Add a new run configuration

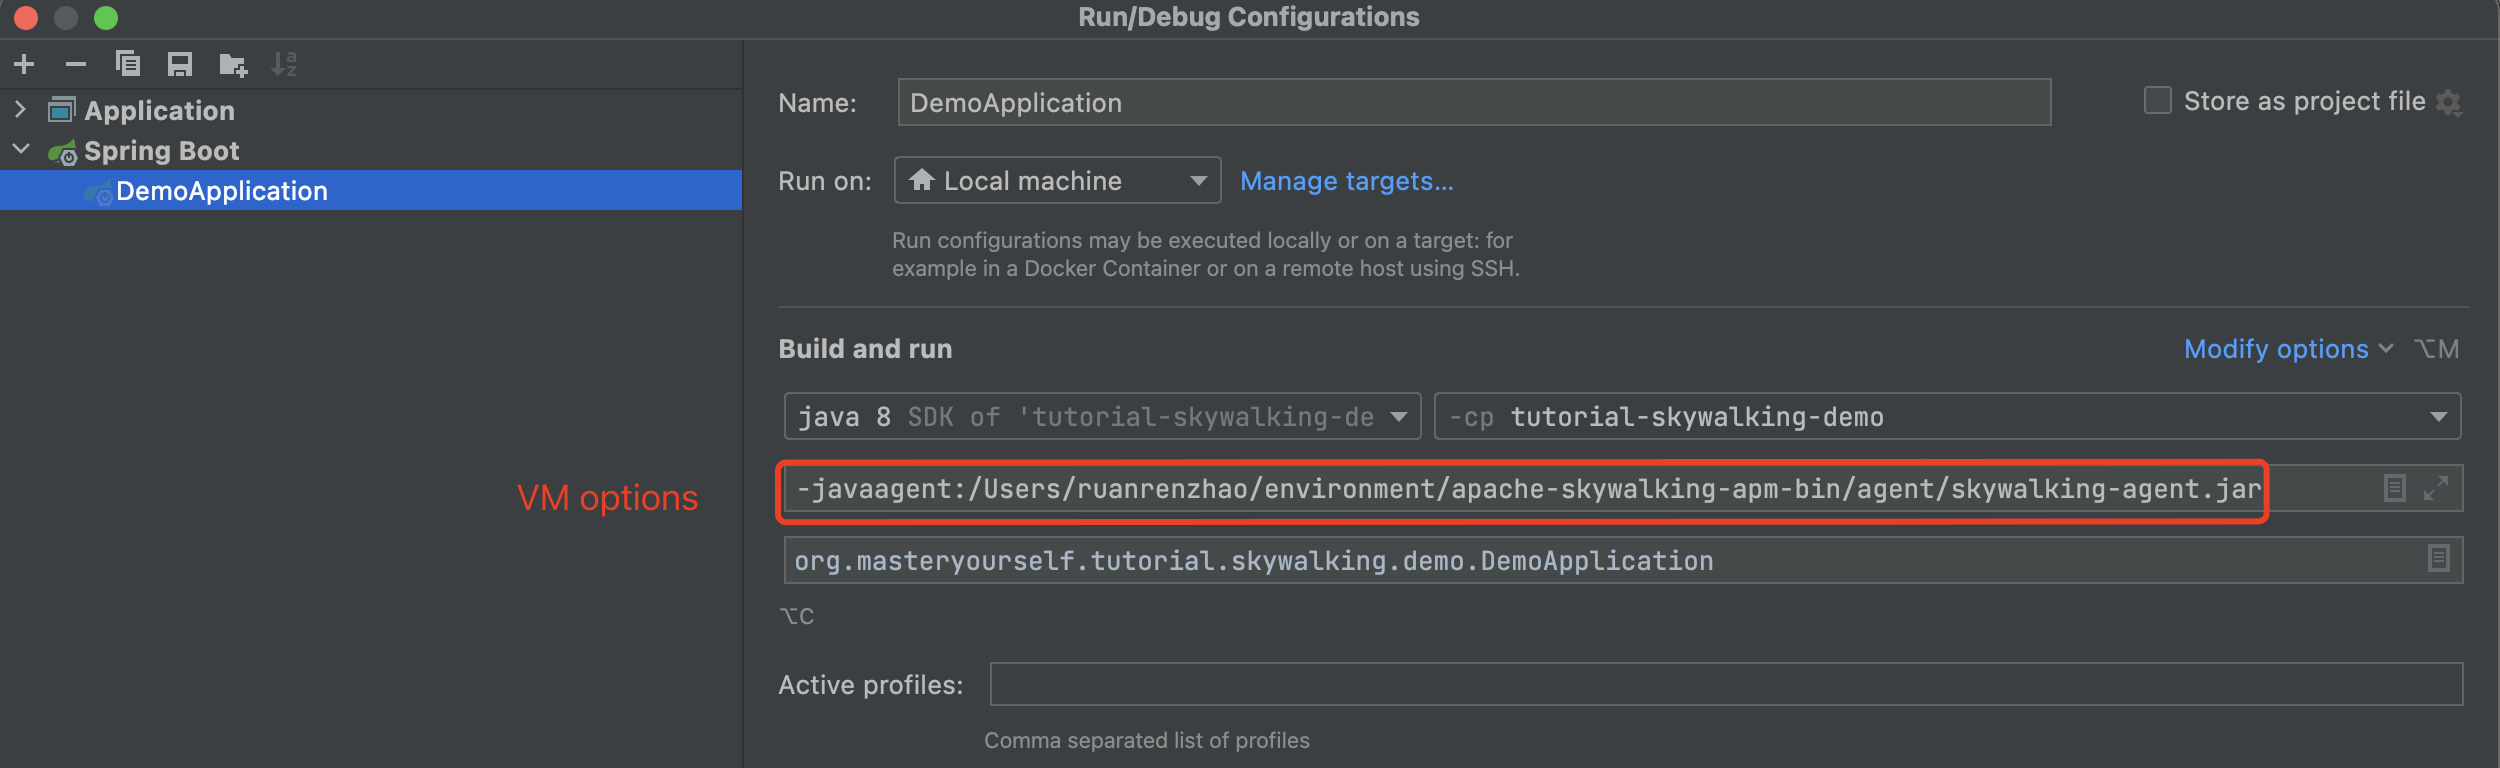click(25, 65)
